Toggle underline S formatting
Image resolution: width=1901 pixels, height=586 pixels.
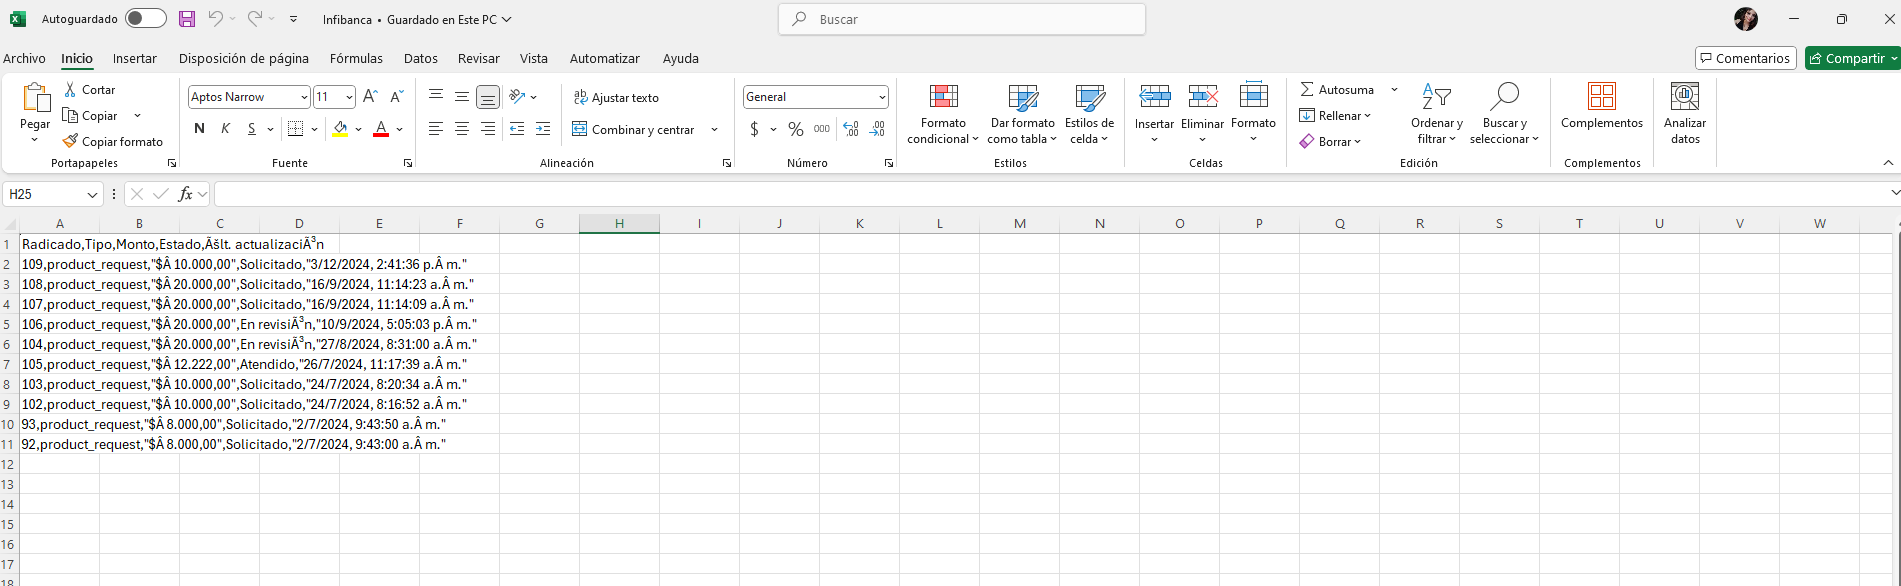[x=252, y=129]
